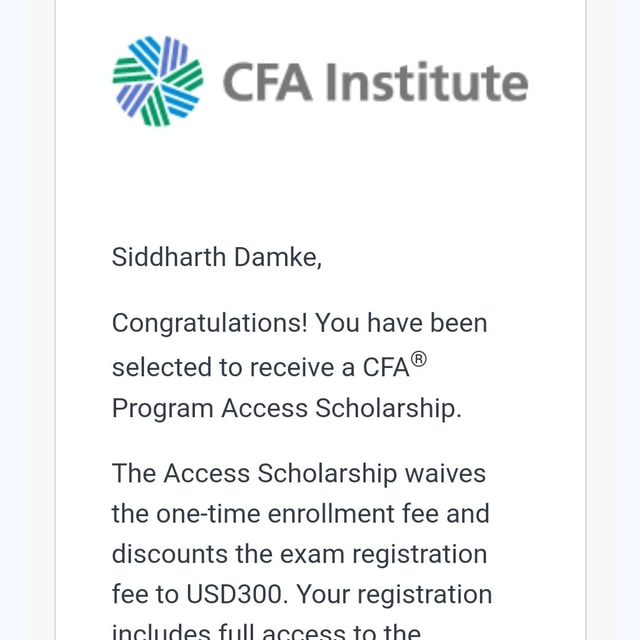The image size is (640, 640).
Task: Click blank space between logo and greeting
Action: (x=320, y=184)
